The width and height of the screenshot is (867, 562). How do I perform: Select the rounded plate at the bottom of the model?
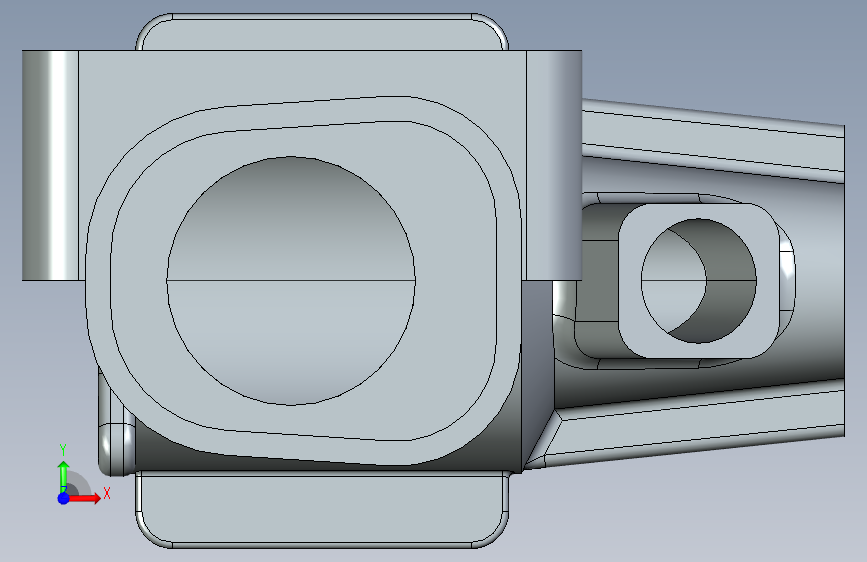click(322, 509)
